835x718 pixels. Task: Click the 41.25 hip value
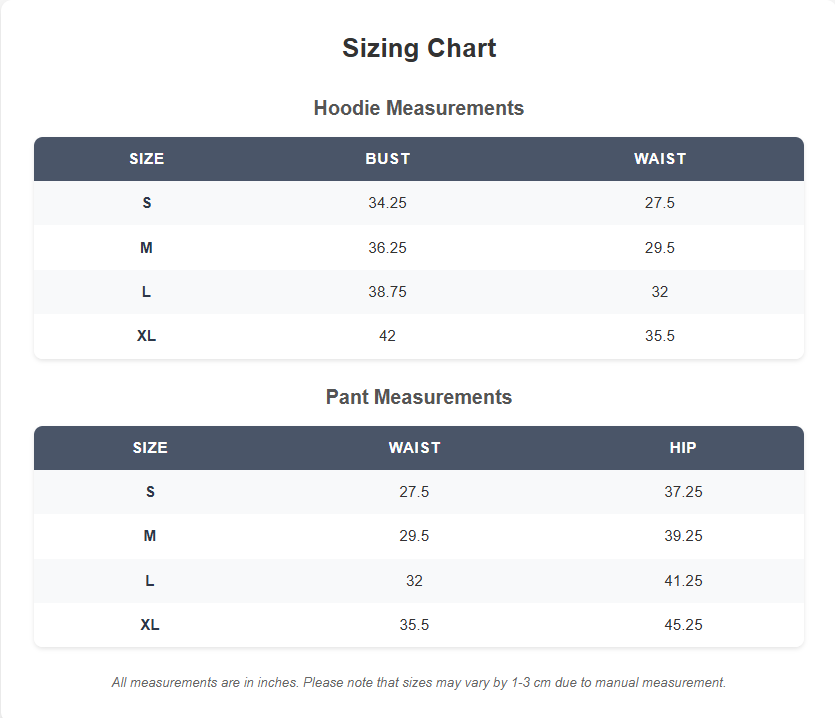click(683, 581)
